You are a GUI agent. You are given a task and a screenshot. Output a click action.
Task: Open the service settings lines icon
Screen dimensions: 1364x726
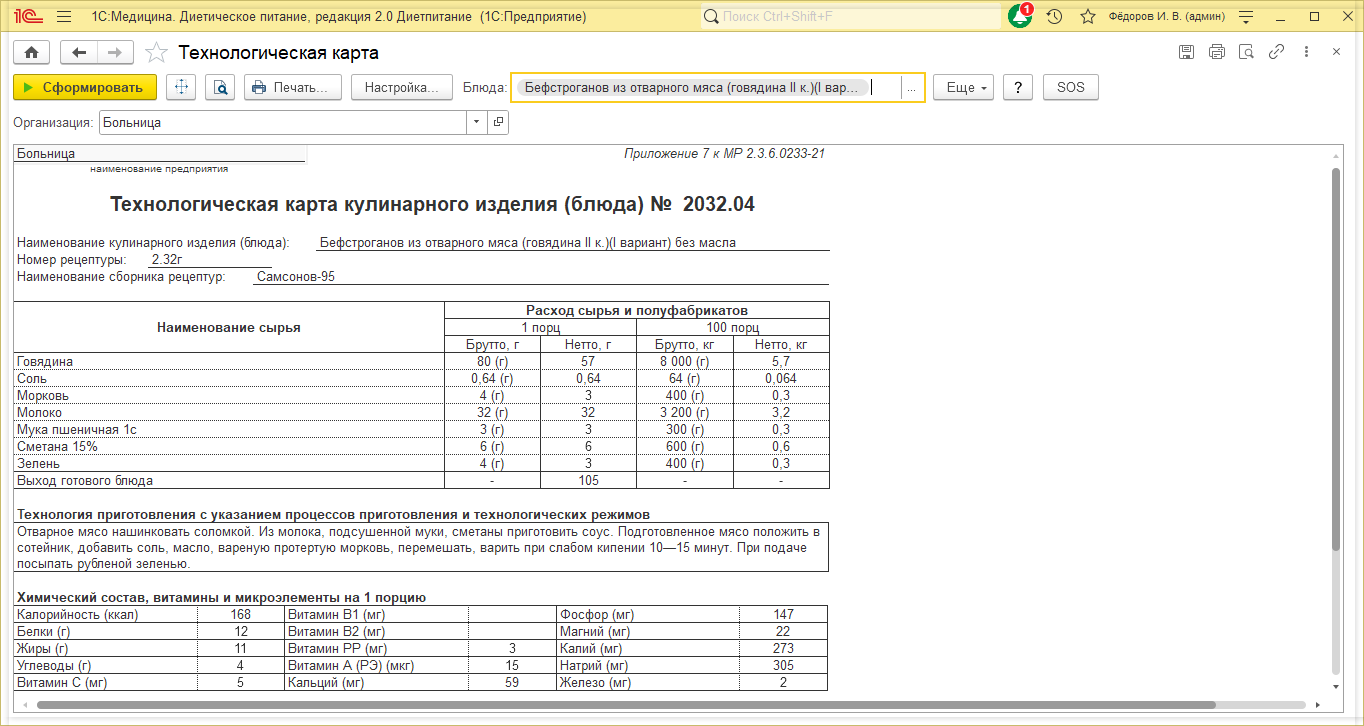[1246, 17]
